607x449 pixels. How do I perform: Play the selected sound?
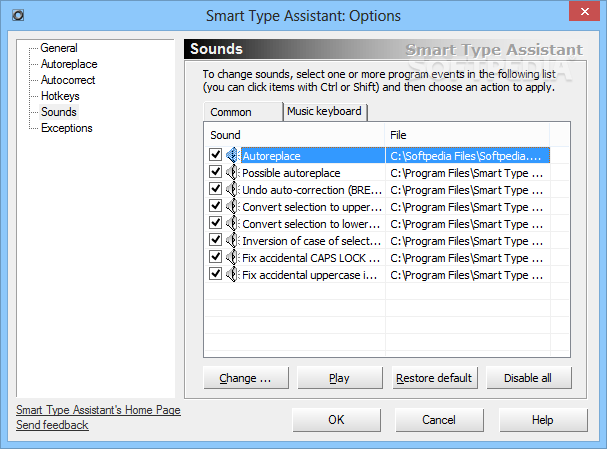pos(340,378)
